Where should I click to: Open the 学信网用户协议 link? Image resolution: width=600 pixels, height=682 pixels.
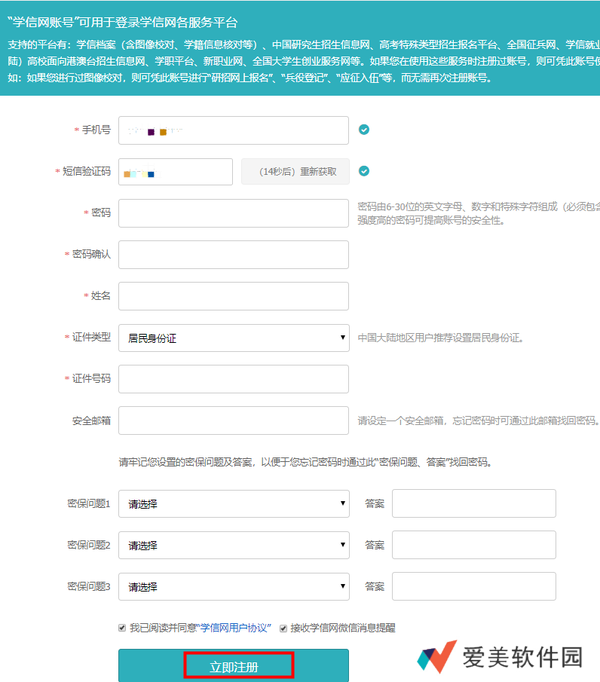pyautogui.click(x=235, y=628)
